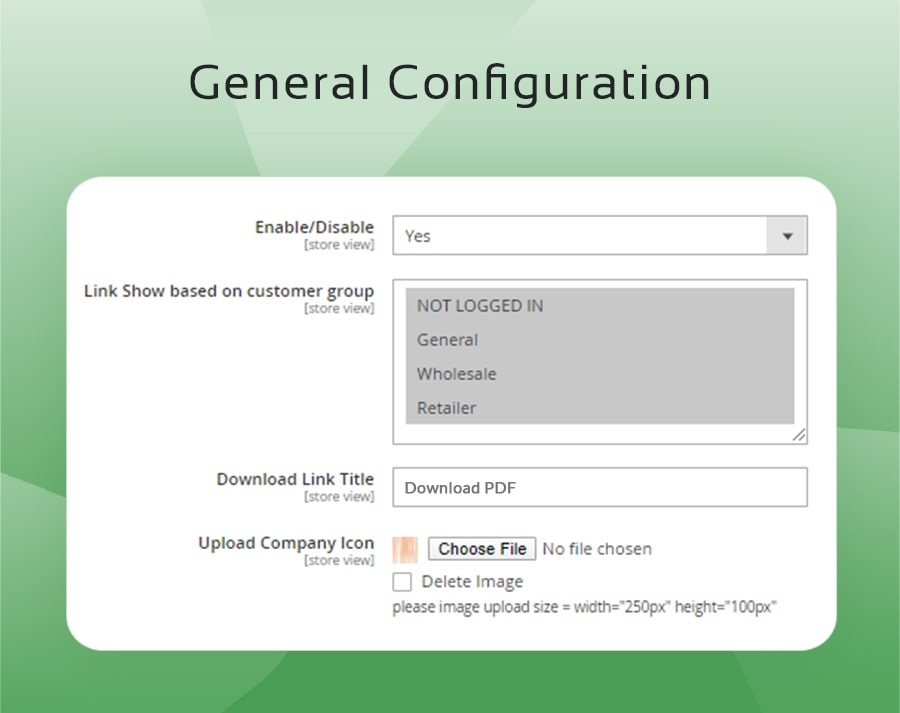Click the Link Show based on customer group label
Image resolution: width=900 pixels, height=713 pixels.
(x=229, y=291)
